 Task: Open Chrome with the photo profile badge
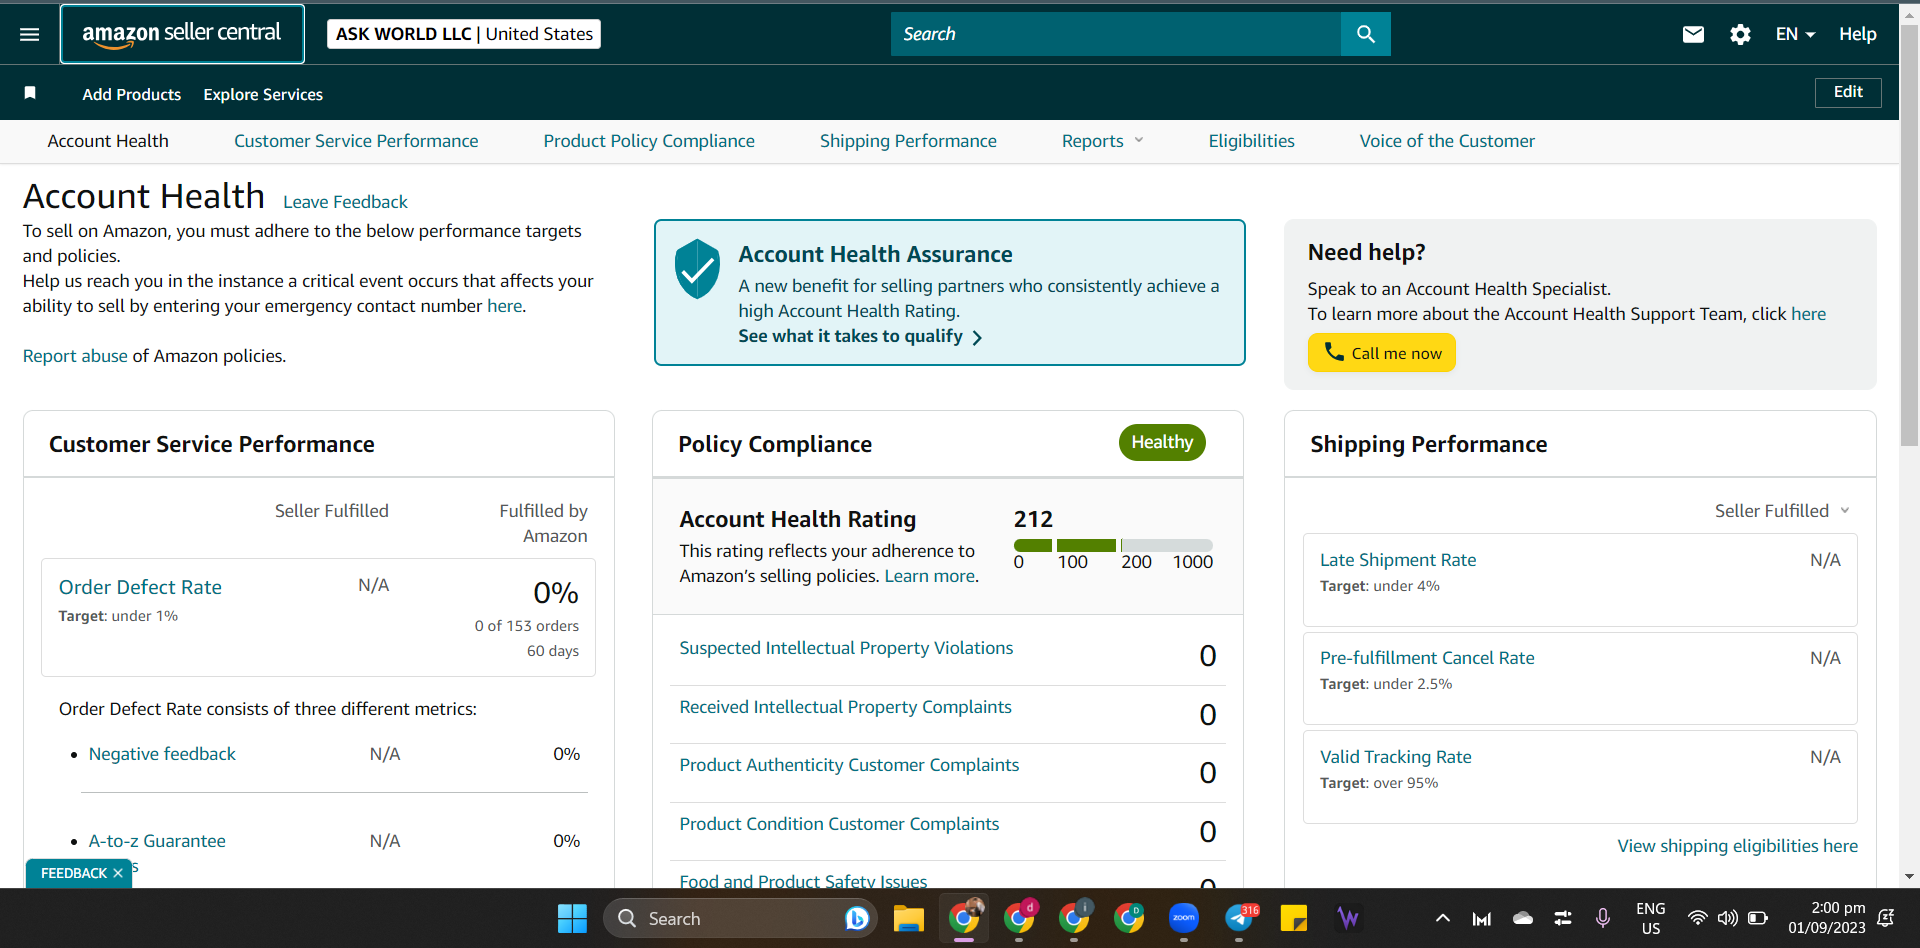[x=965, y=918]
